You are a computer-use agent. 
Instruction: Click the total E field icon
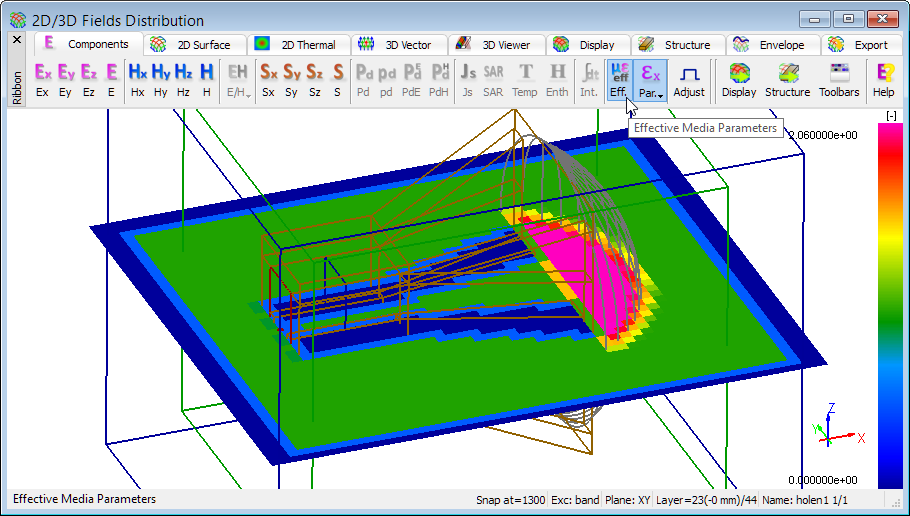coord(111,79)
